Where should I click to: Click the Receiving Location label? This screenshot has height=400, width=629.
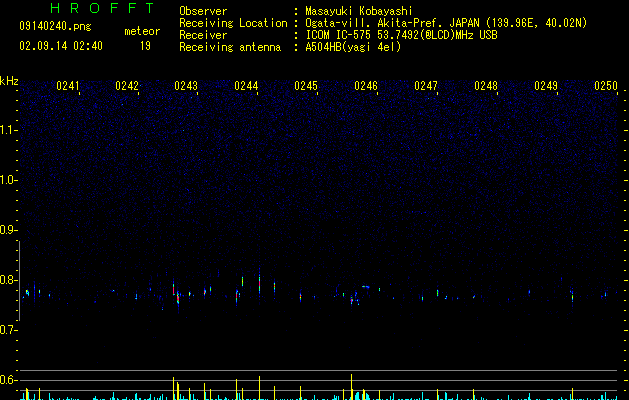click(x=233, y=23)
